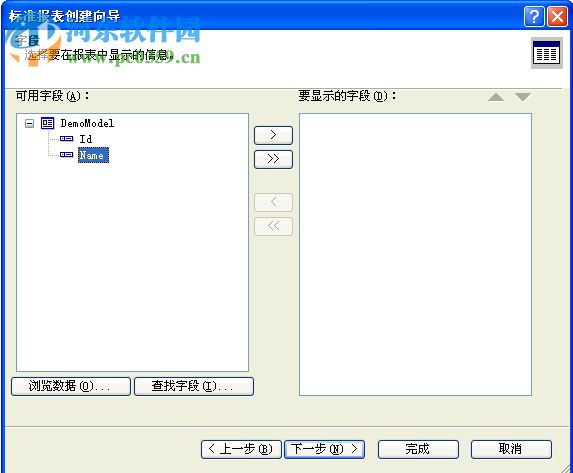
Task: Click inside the 要显示的字段 list box
Action: [x=415, y=254]
